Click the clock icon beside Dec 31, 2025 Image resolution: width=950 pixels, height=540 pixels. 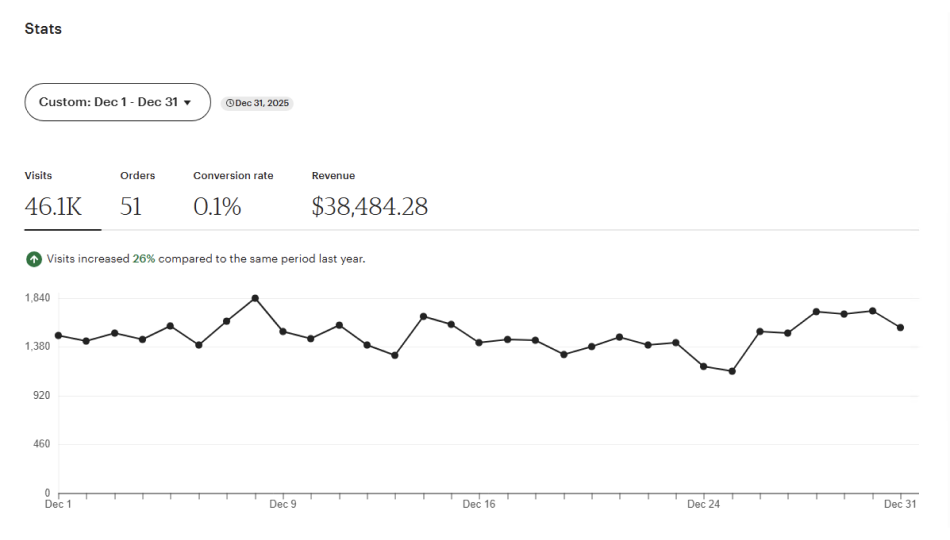coord(230,103)
